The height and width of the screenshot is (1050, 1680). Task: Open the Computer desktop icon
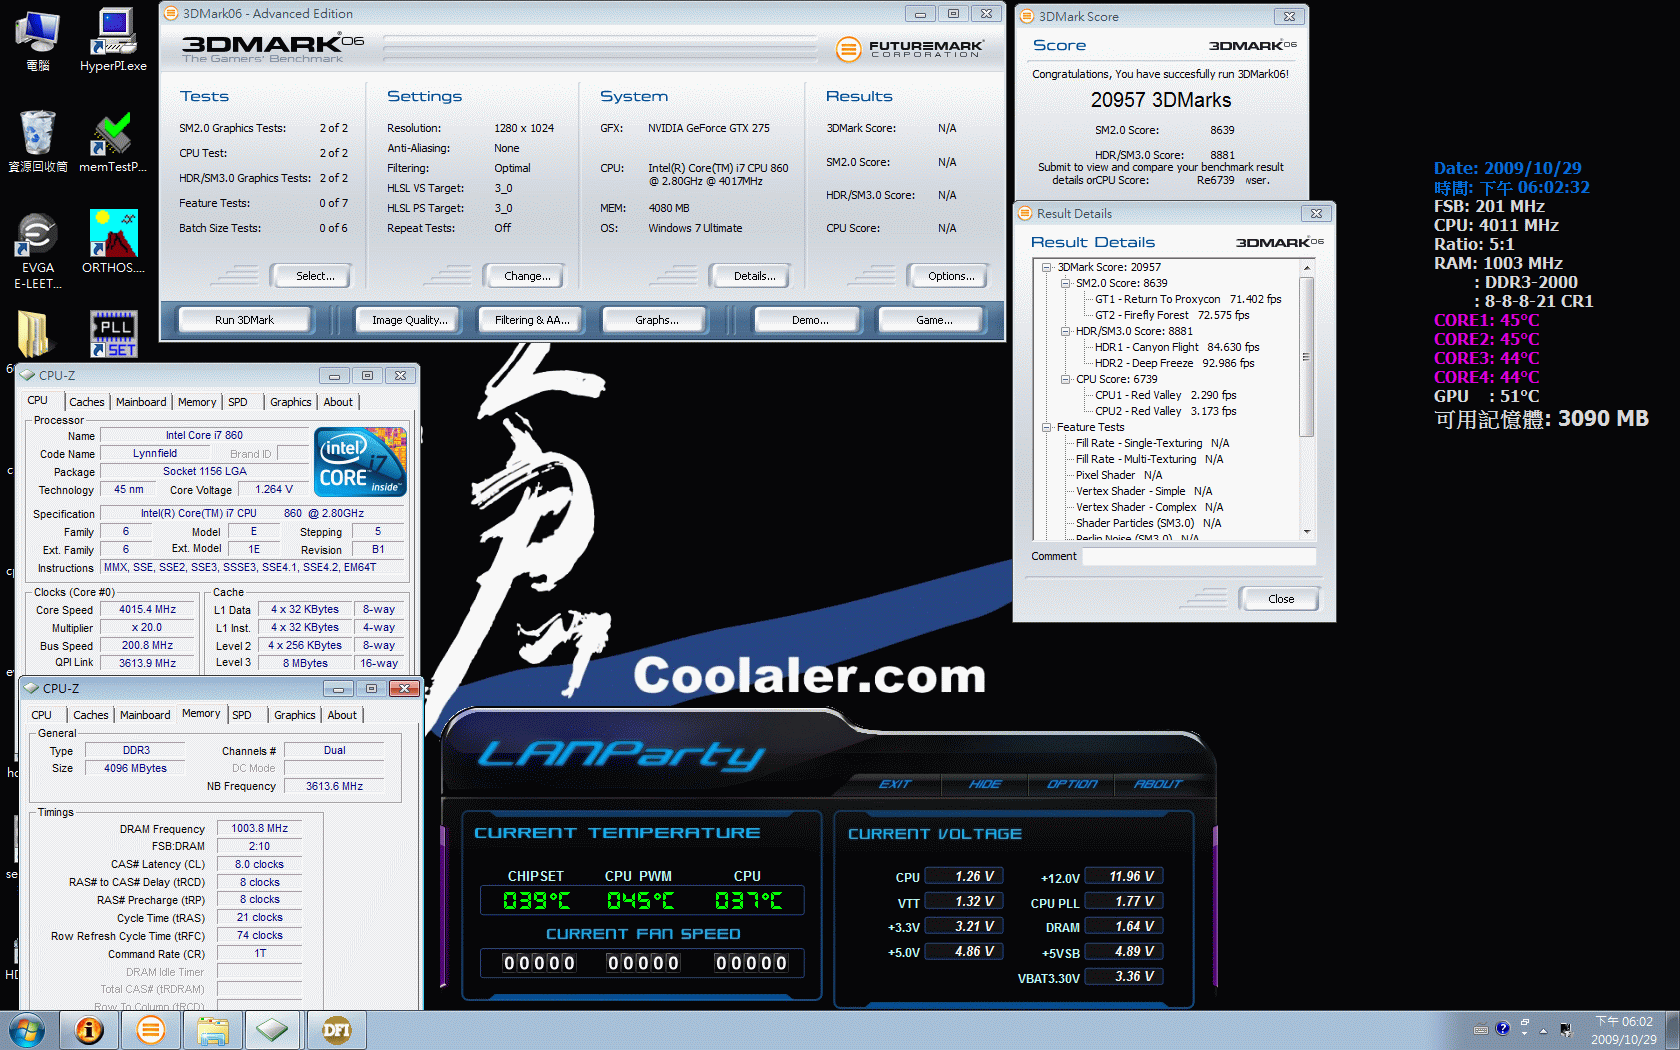(37, 41)
